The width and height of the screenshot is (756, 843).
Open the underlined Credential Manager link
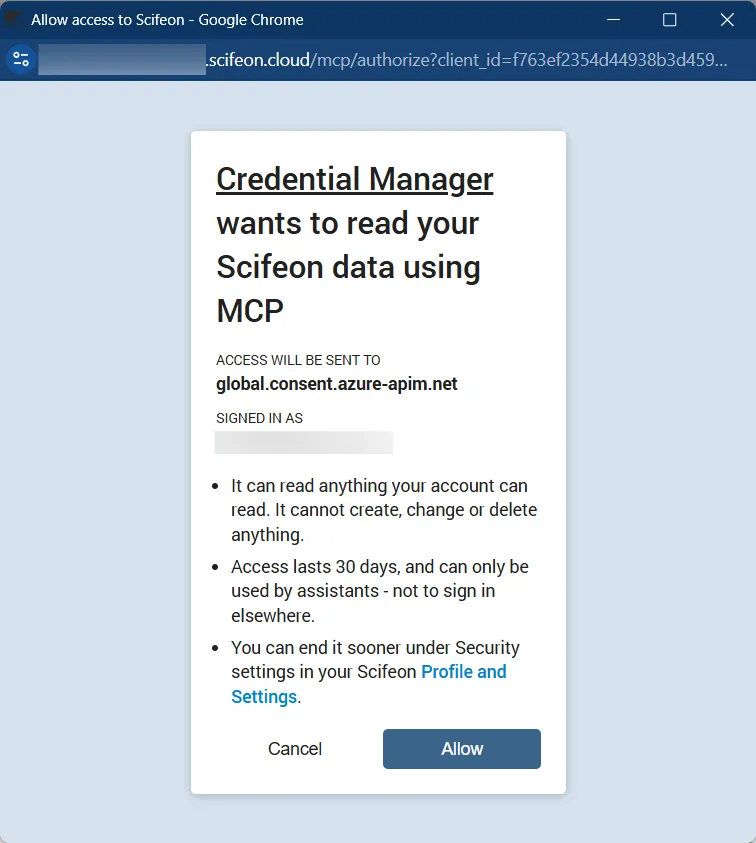click(354, 179)
